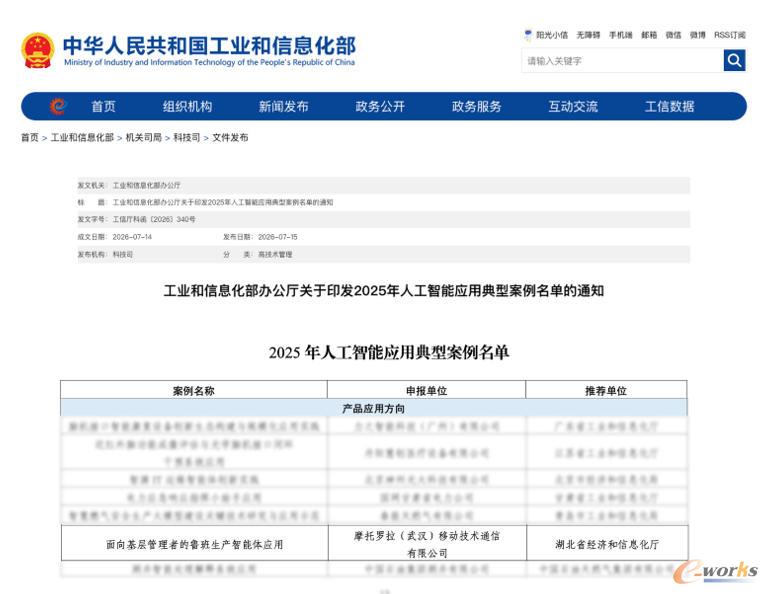Viewport: 768px width, 594px height.
Task: Click the 阳光小信 robot icon
Action: [x=528, y=35]
